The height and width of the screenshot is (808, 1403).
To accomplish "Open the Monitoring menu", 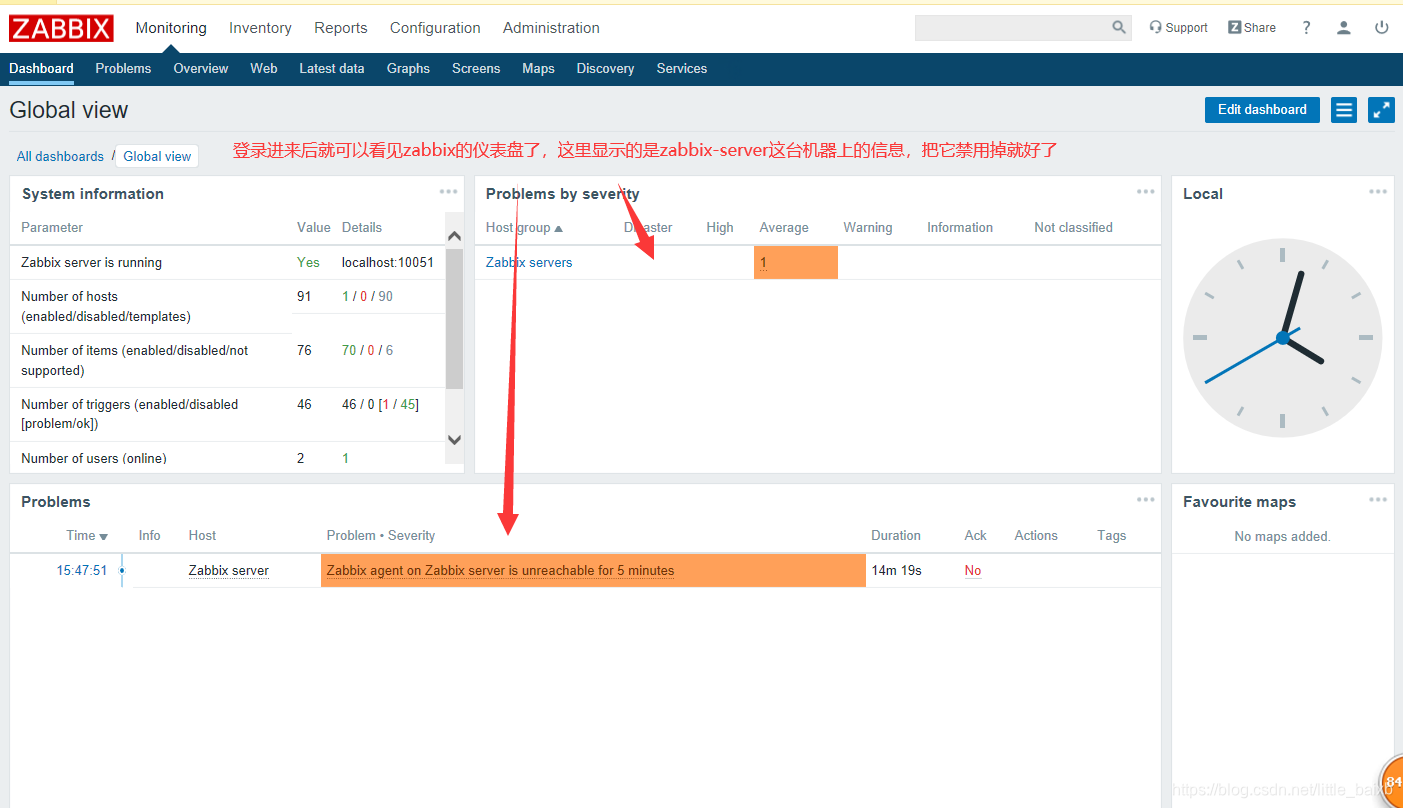I will 171,28.
